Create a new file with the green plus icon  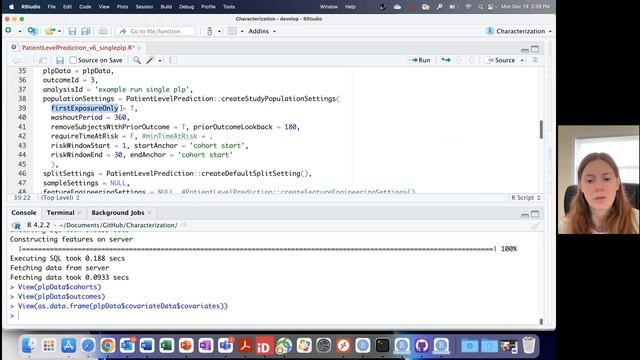coord(8,31)
